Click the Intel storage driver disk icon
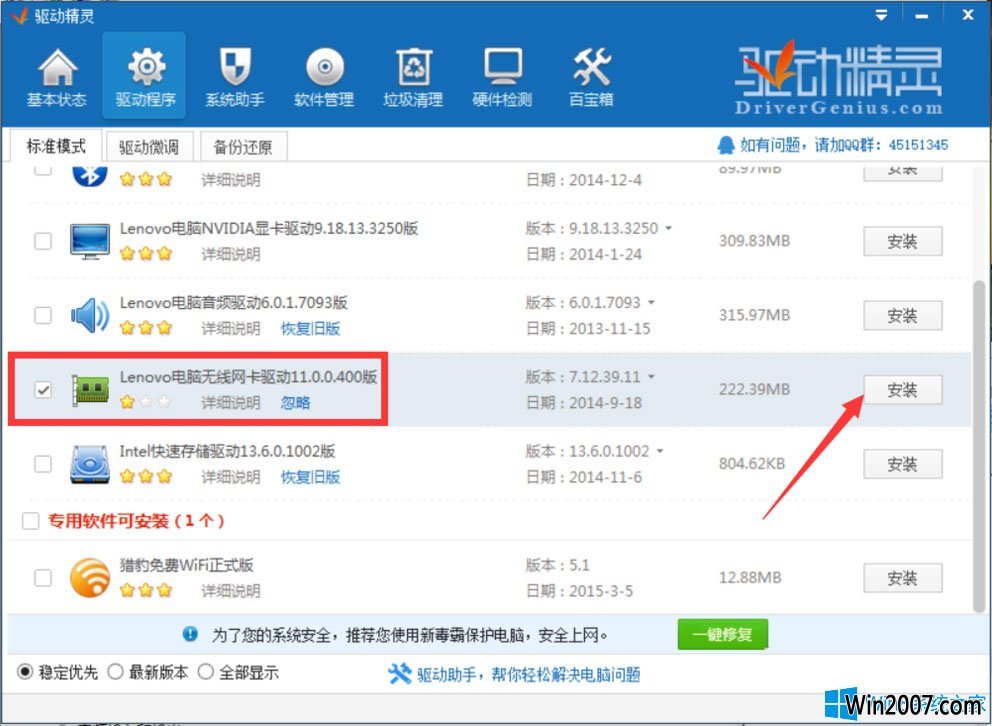Viewport: 992px width, 726px height. click(x=90, y=464)
